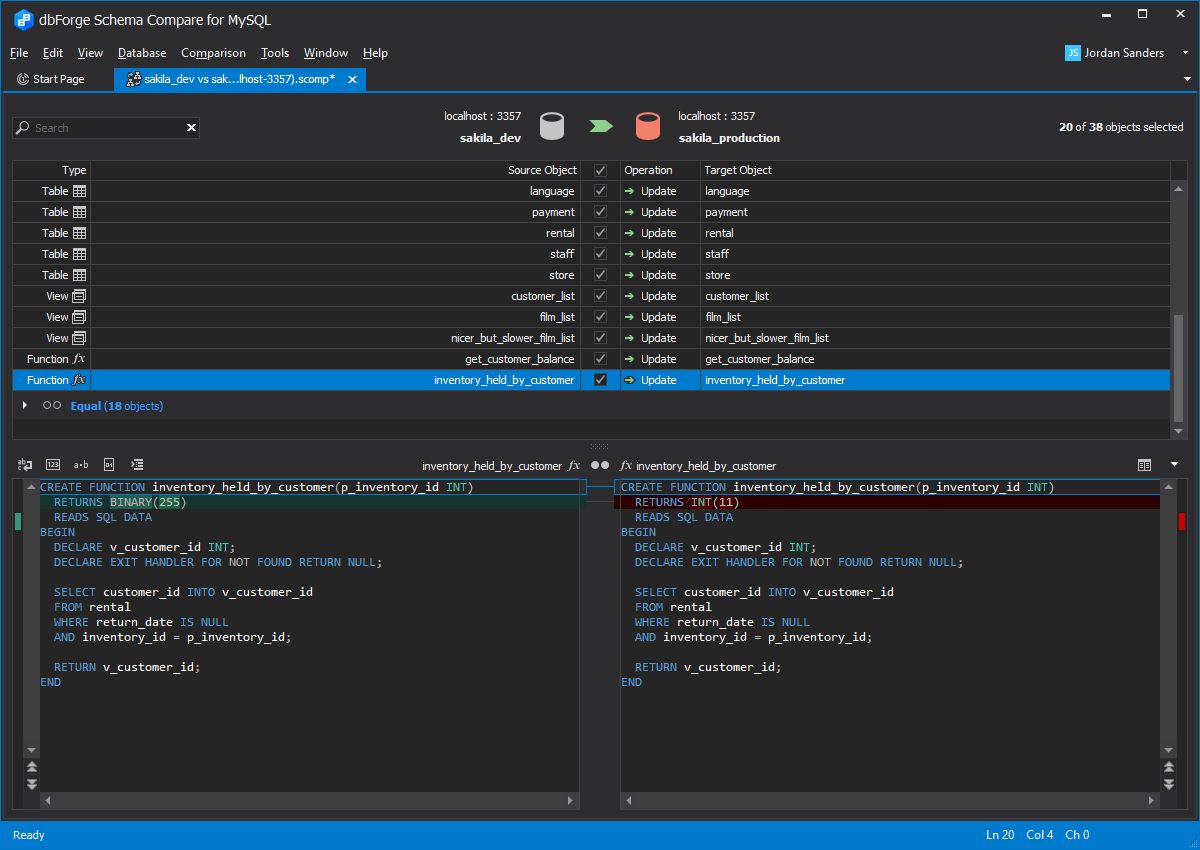Click the Jordan Sanders account avatar
Image resolution: width=1200 pixels, height=850 pixels.
pyautogui.click(x=1072, y=53)
